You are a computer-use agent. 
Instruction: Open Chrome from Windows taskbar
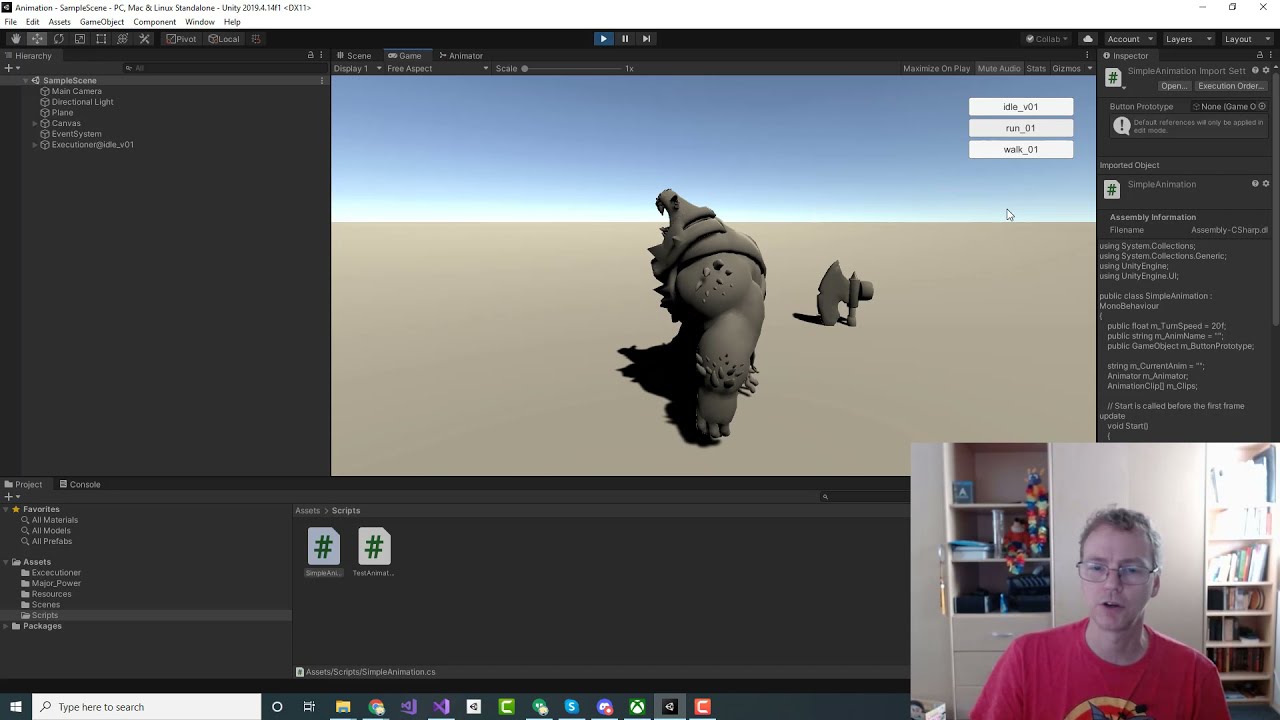[376, 707]
